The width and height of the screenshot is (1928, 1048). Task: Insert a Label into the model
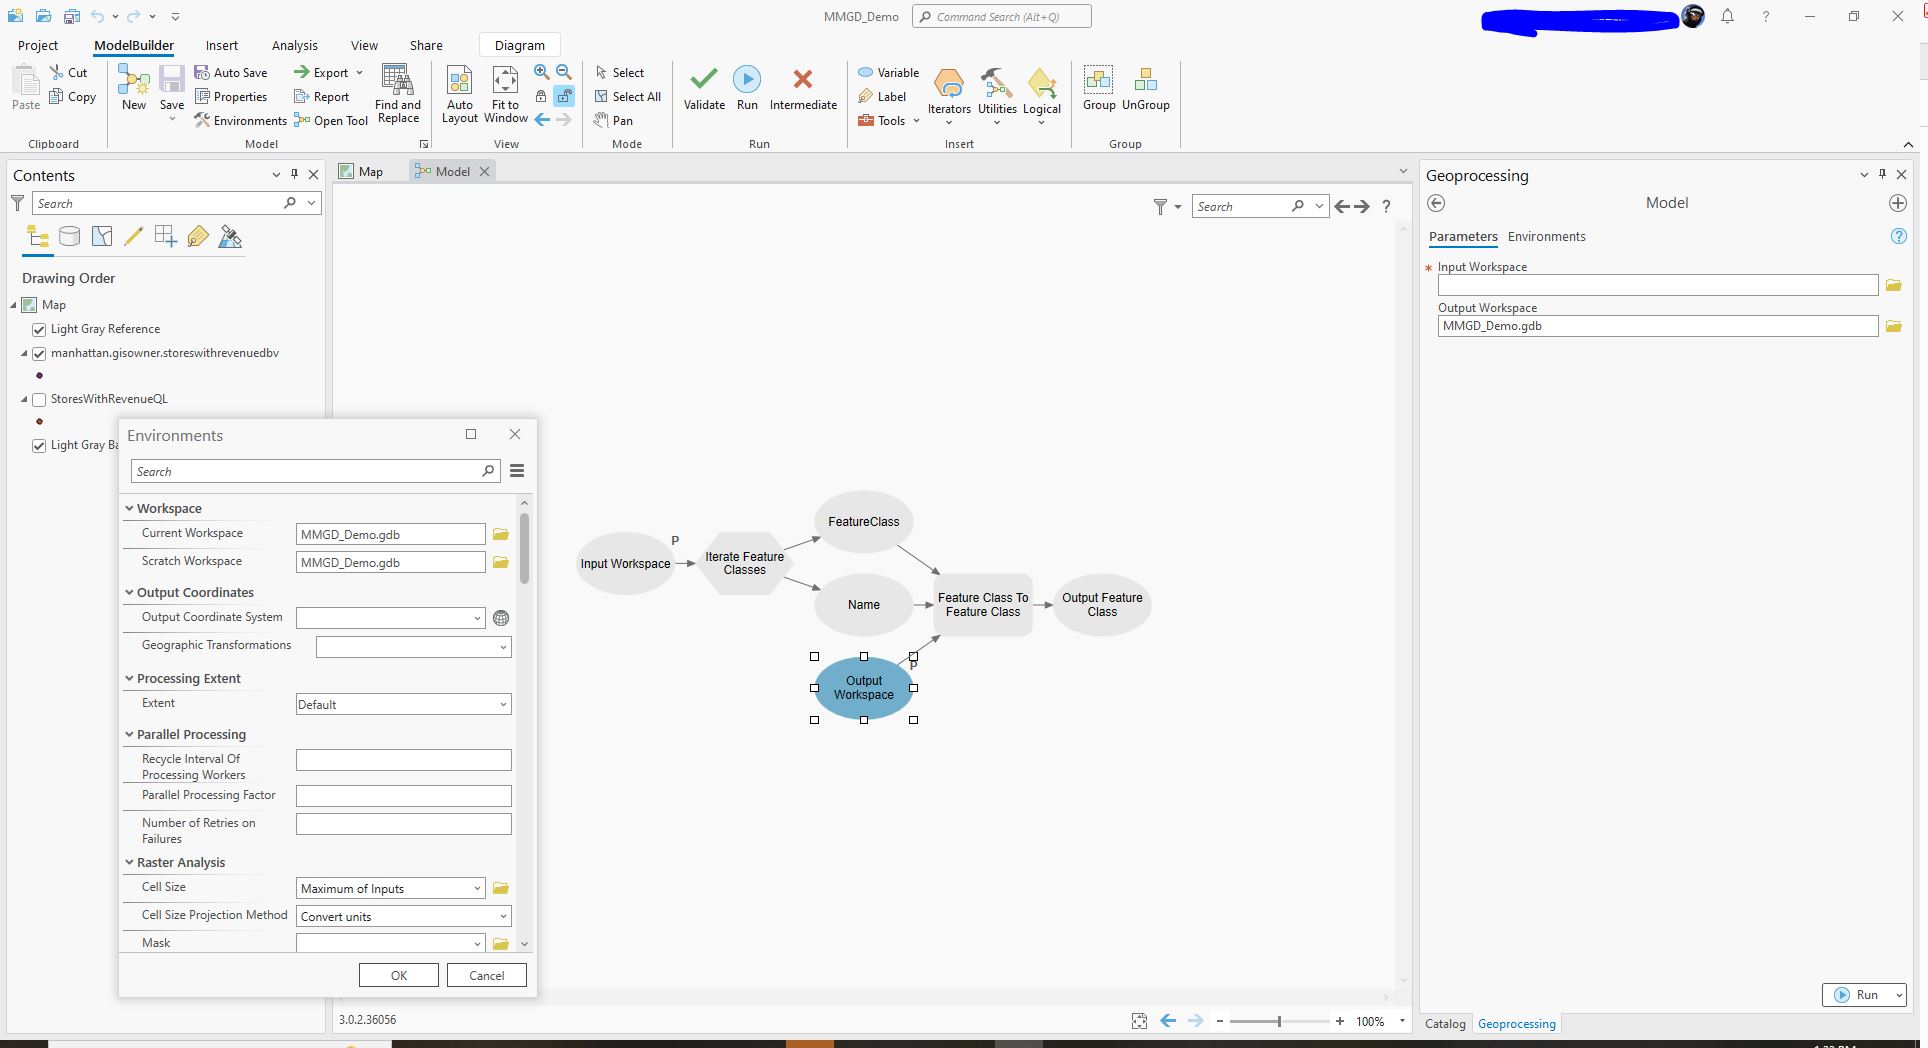(882, 96)
